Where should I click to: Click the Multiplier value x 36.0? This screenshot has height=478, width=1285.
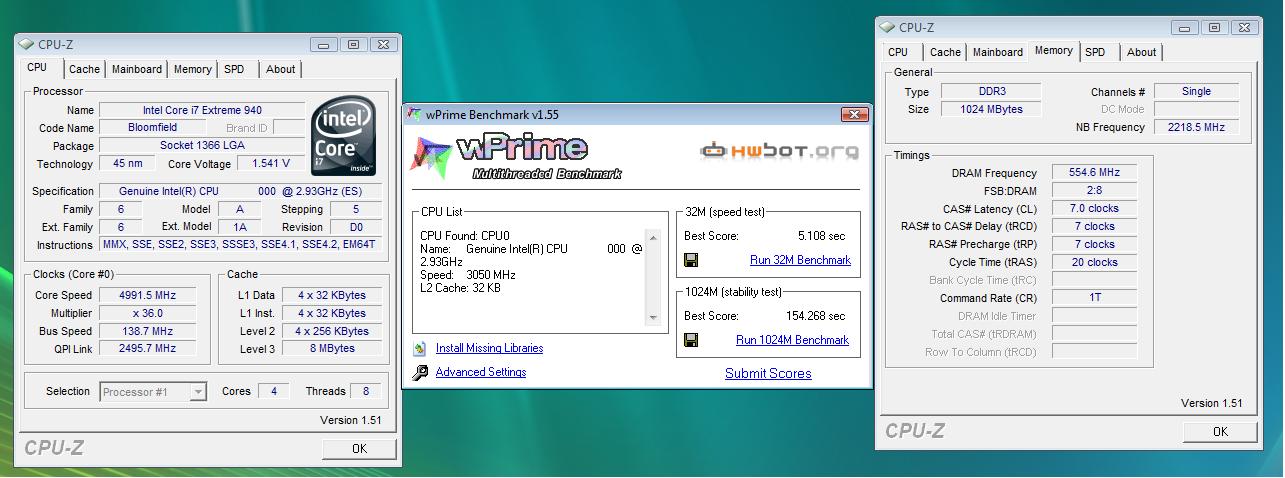pyautogui.click(x=148, y=313)
